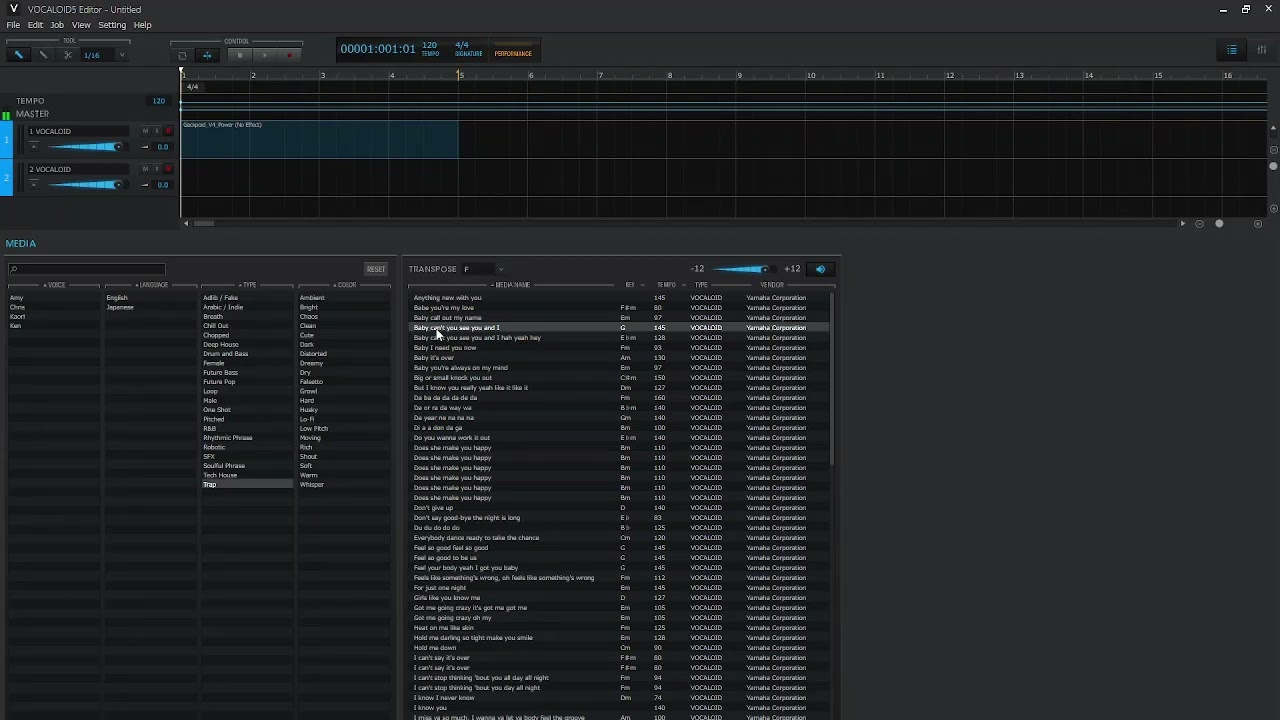Image resolution: width=1280 pixels, height=720 pixels.
Task: Sort by TYPE filter column header
Action: 247,285
